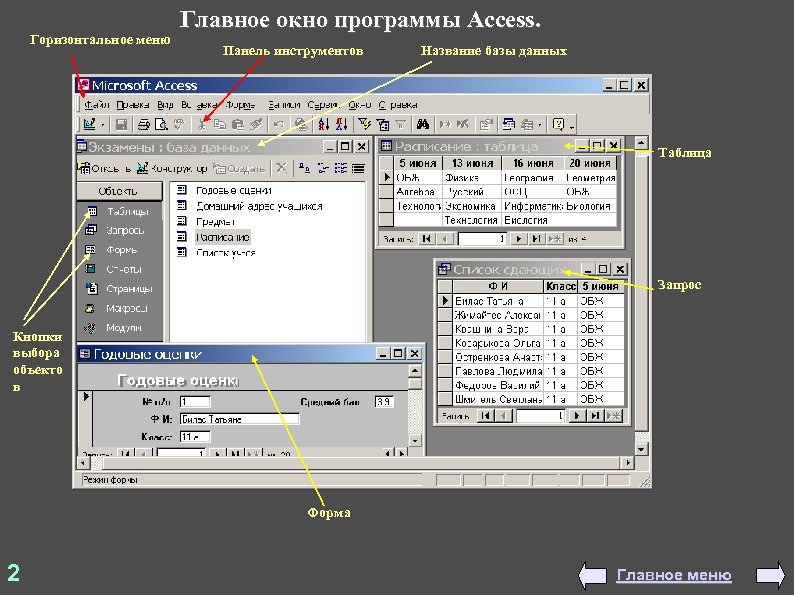Click the Информатика cell in Расписание table
The image size is (794, 595).
533,206
